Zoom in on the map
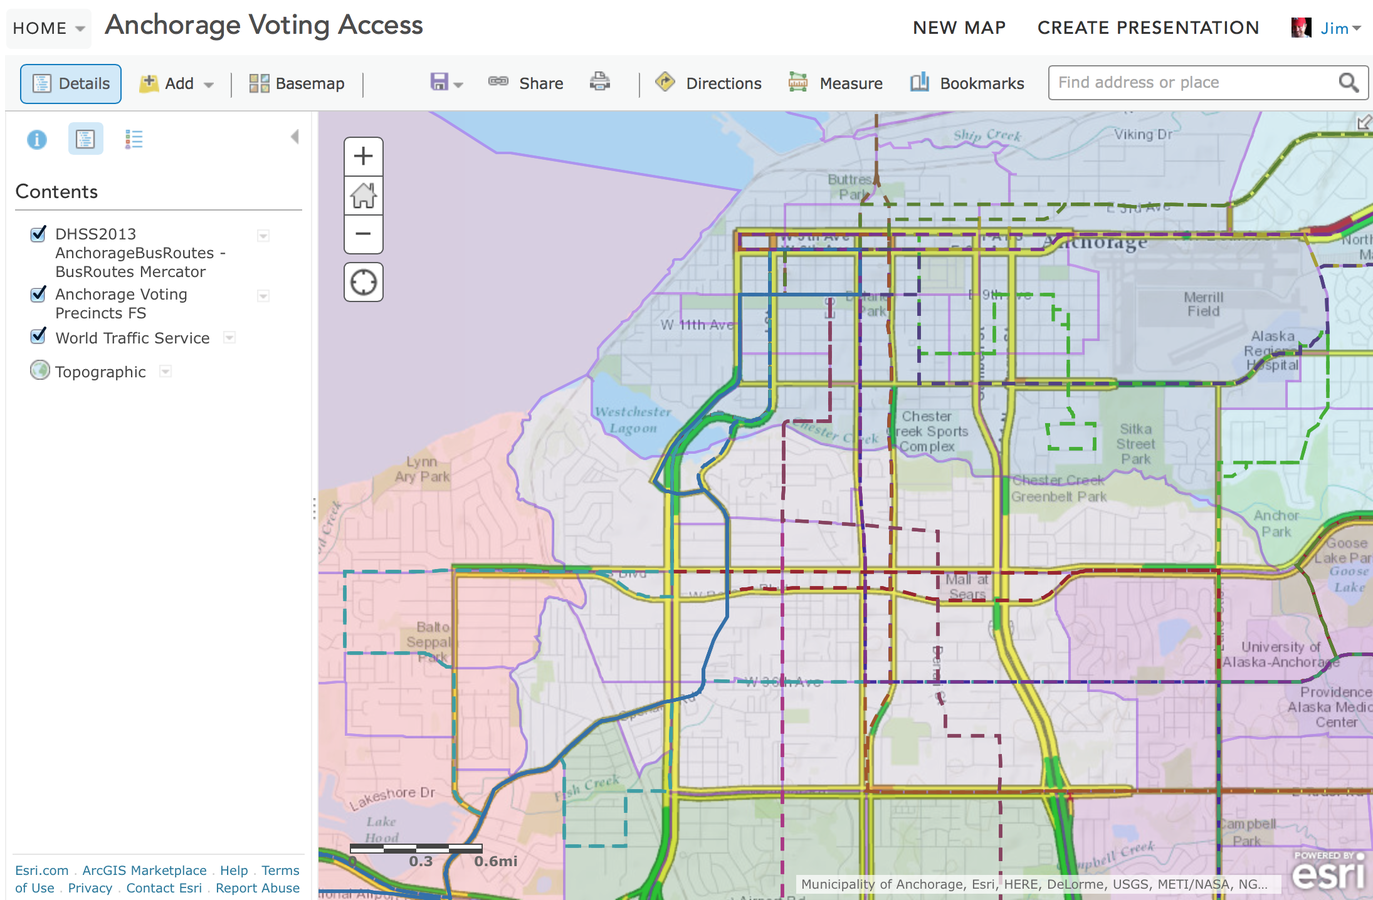 364,156
